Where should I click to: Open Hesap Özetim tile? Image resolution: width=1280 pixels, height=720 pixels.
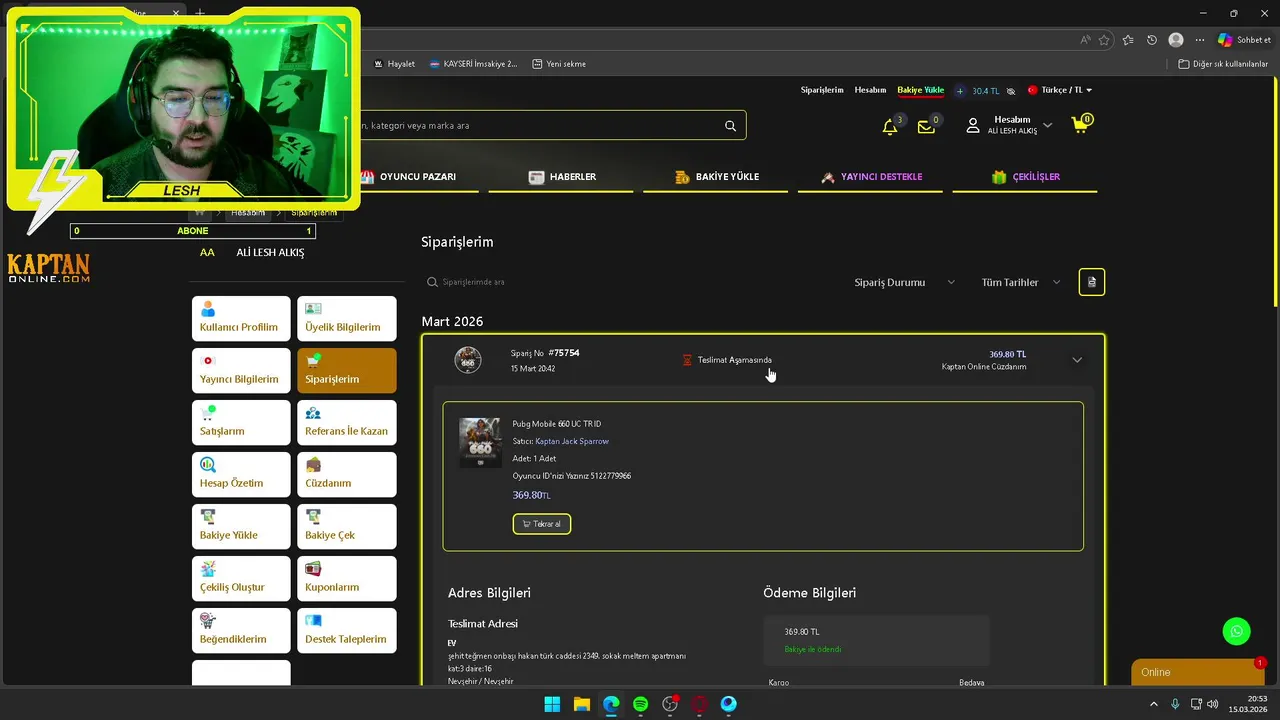(x=241, y=474)
